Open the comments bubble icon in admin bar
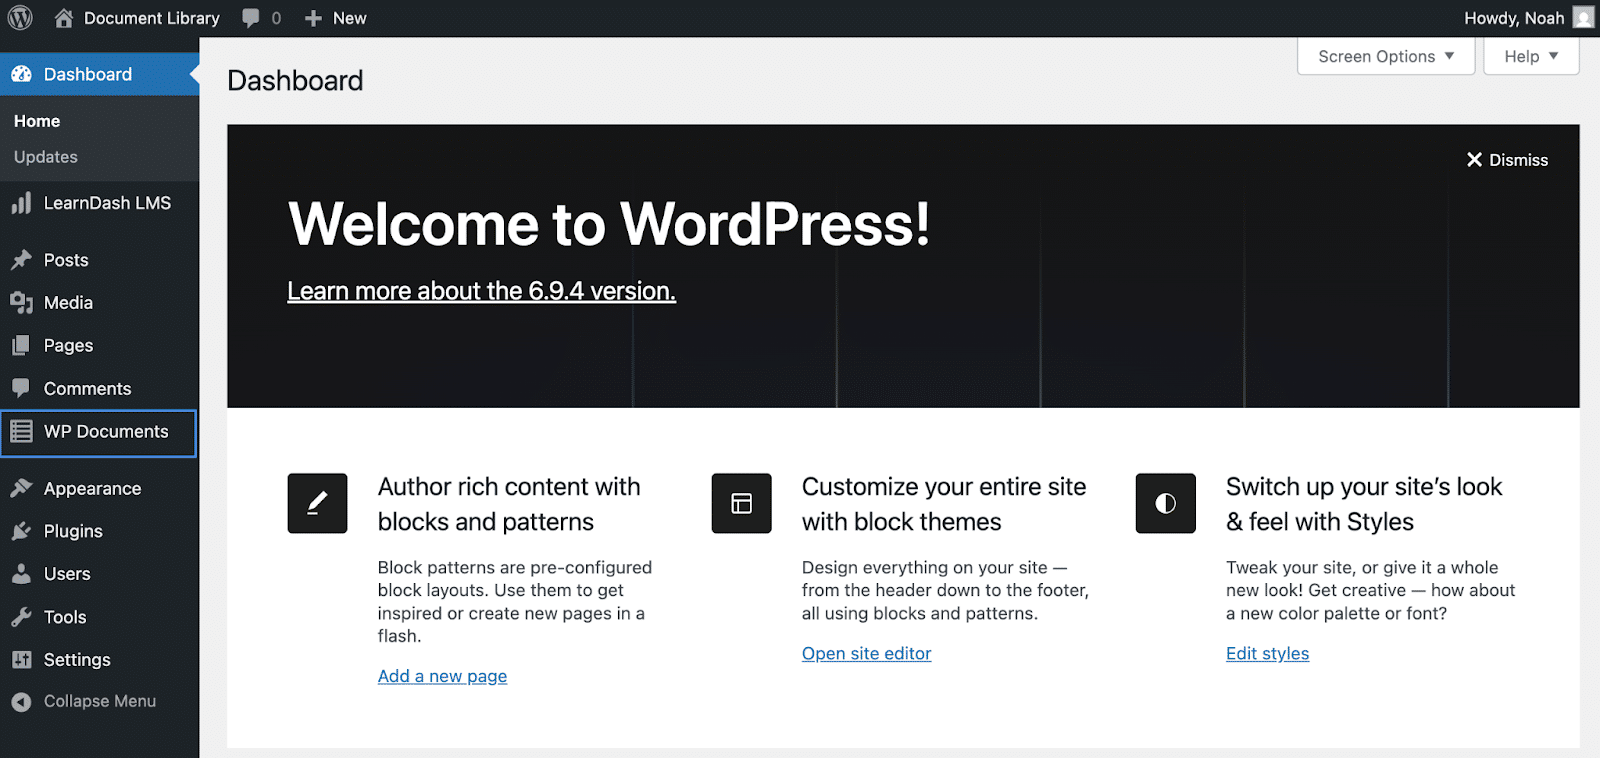Viewport: 1600px width, 758px height. 251,18
